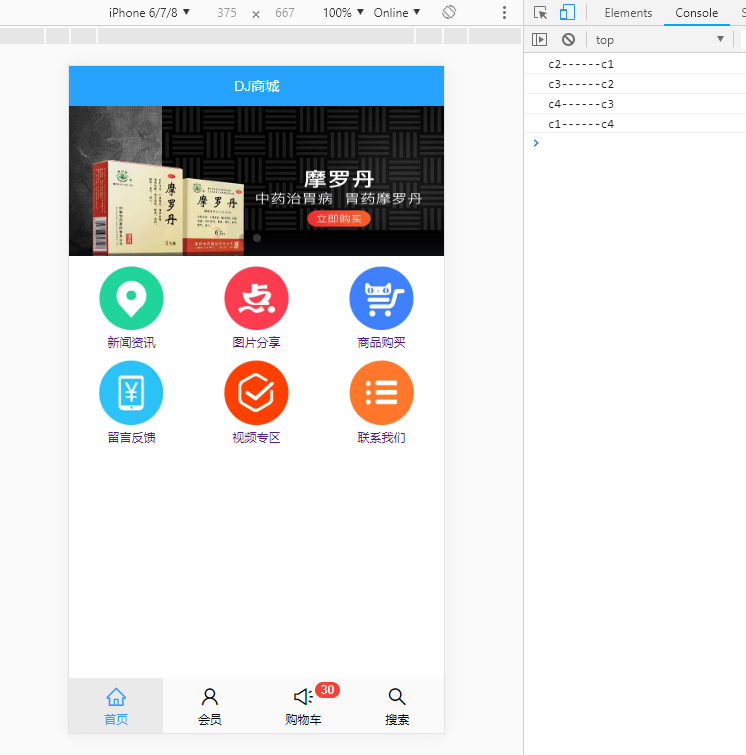Open the Online throttling dropdown
The image size is (746, 755).
click(397, 13)
